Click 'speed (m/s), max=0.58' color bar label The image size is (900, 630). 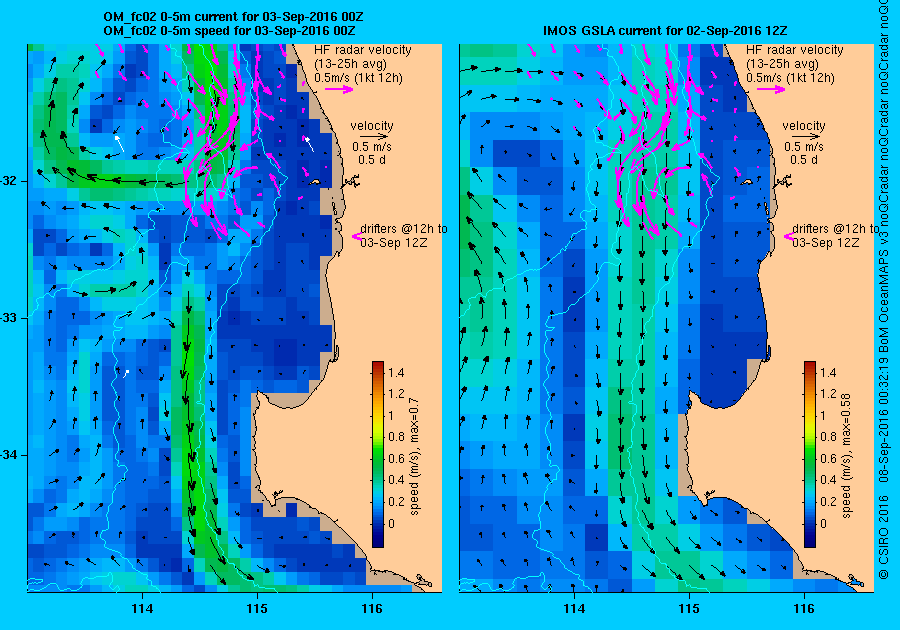(846, 456)
